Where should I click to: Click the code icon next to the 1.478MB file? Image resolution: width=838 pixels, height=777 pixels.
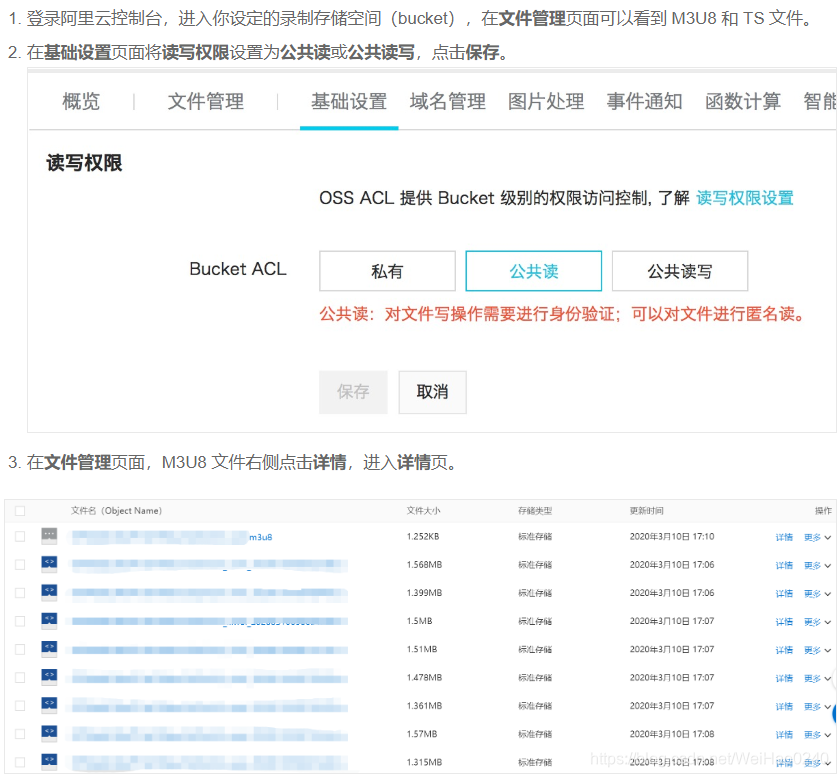click(x=48, y=677)
